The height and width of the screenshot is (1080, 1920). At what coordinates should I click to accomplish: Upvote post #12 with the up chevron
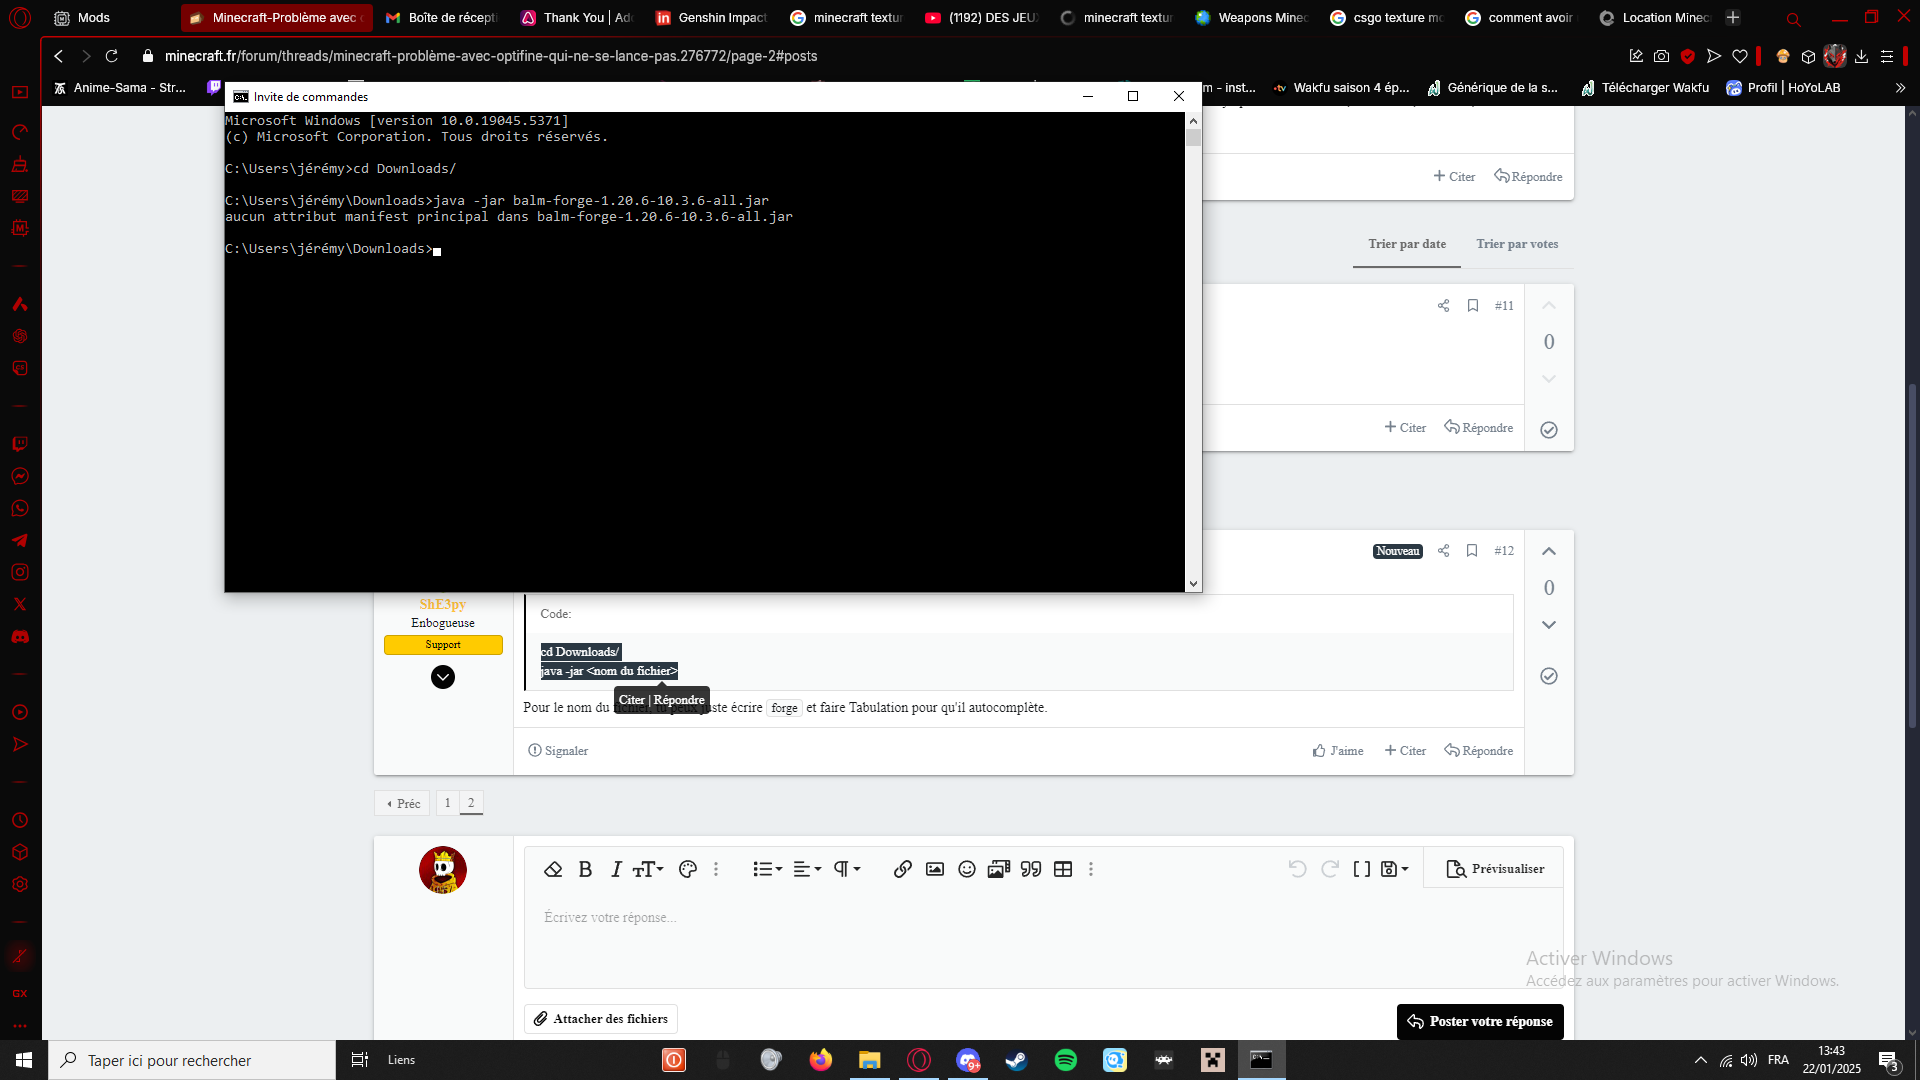point(1549,551)
